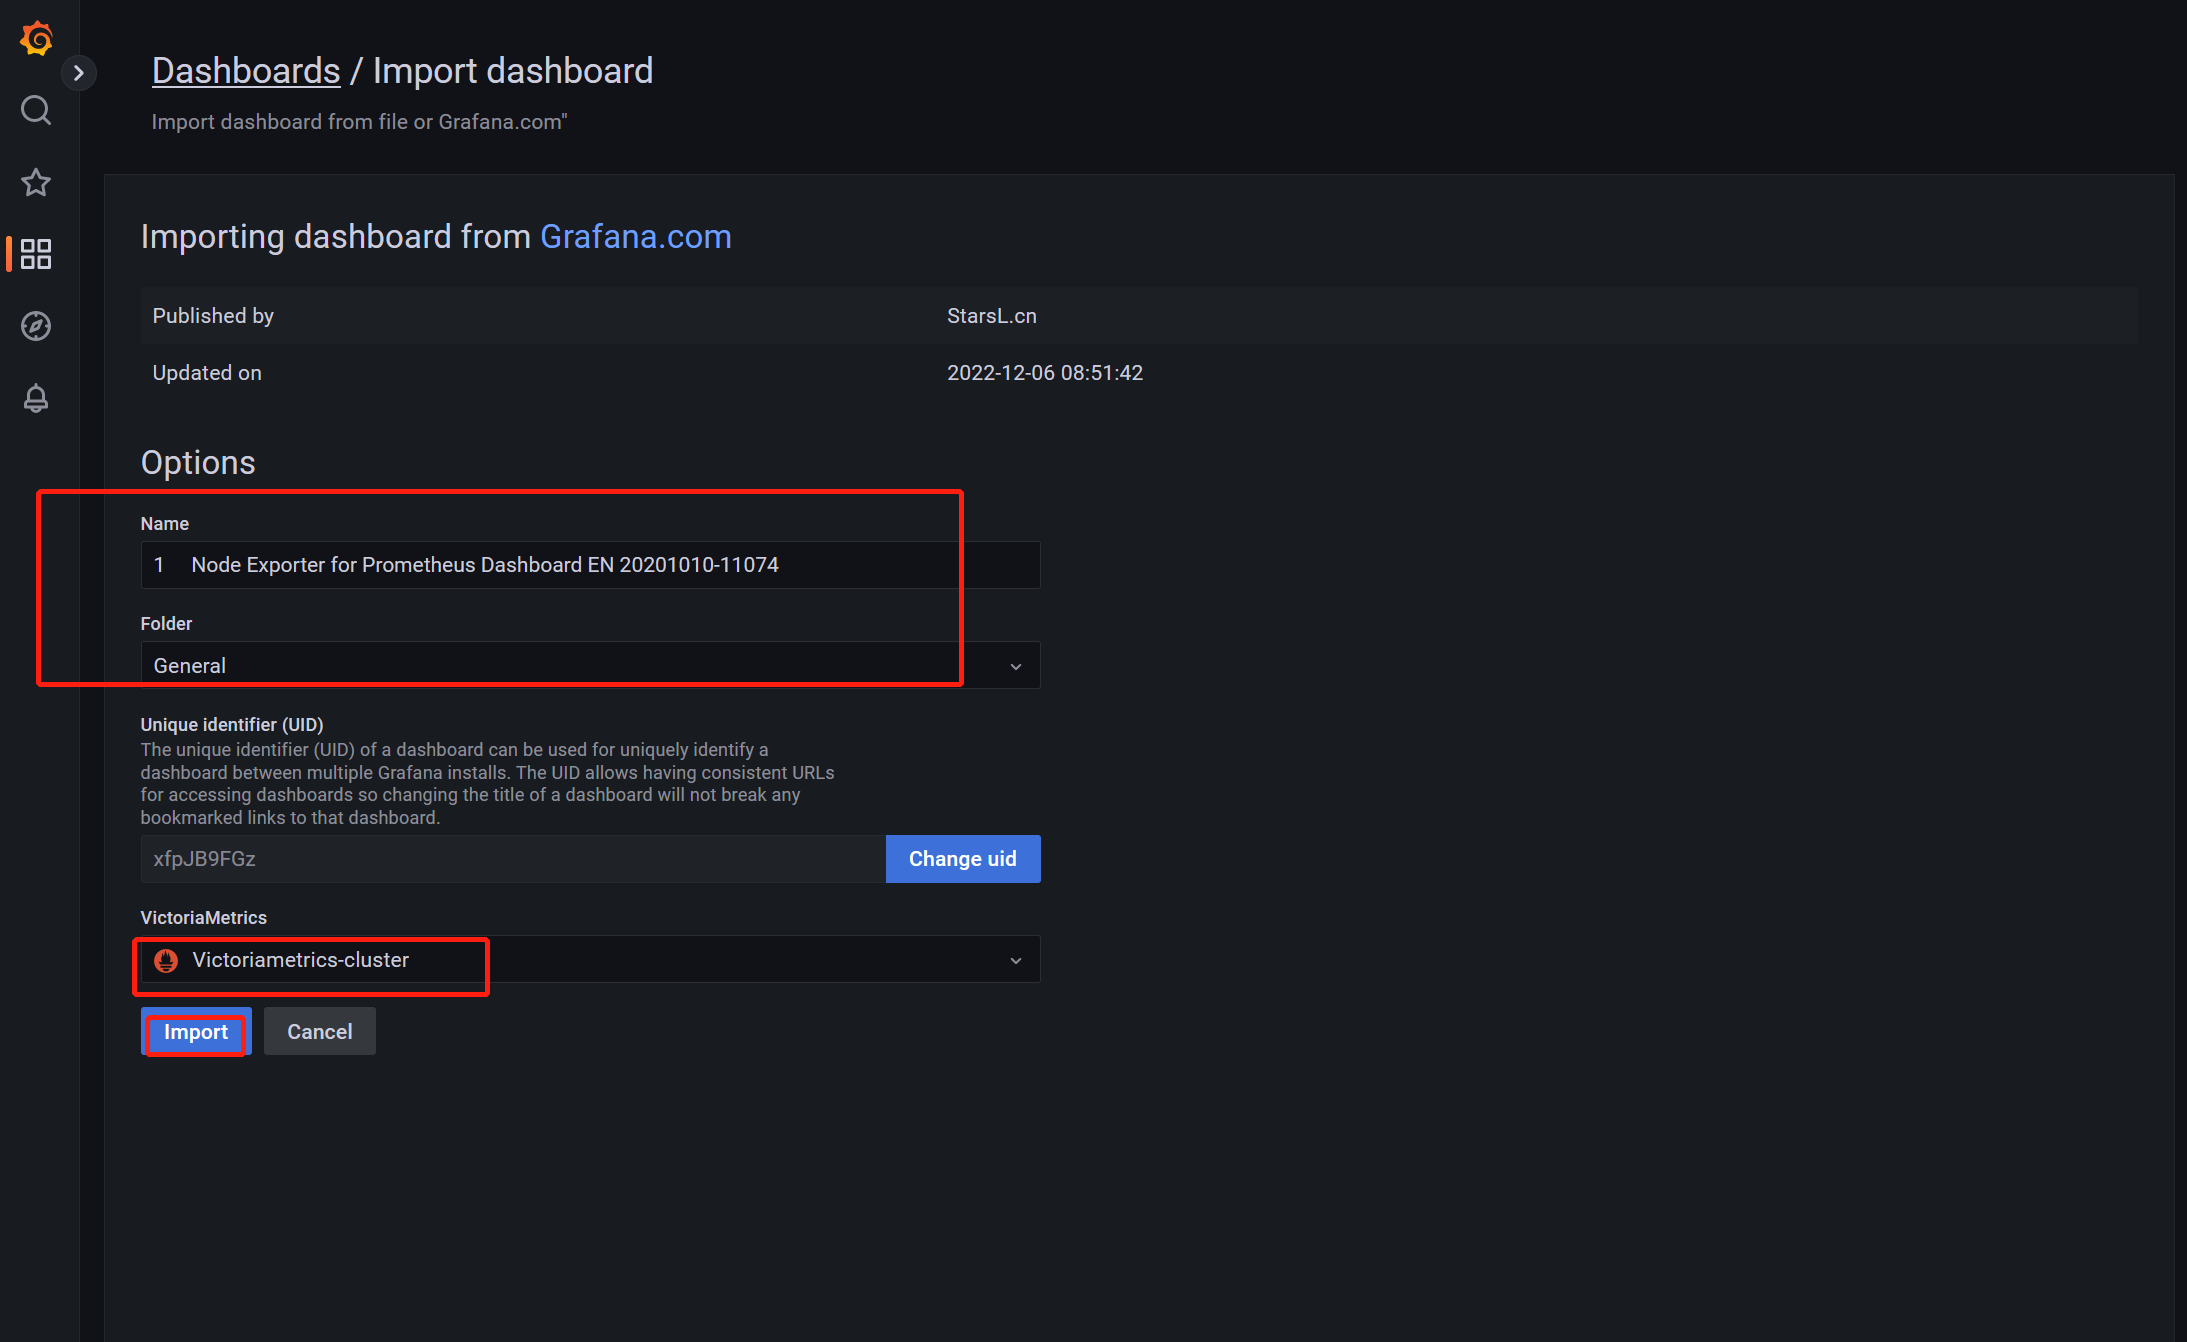Go back to Dashboards via breadcrumb link
The height and width of the screenshot is (1342, 2187).
[x=246, y=71]
